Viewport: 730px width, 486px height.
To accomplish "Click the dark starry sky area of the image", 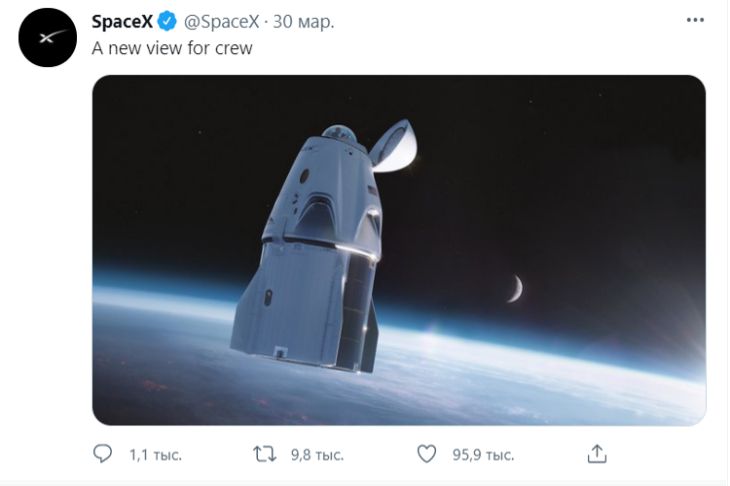I will 580,160.
